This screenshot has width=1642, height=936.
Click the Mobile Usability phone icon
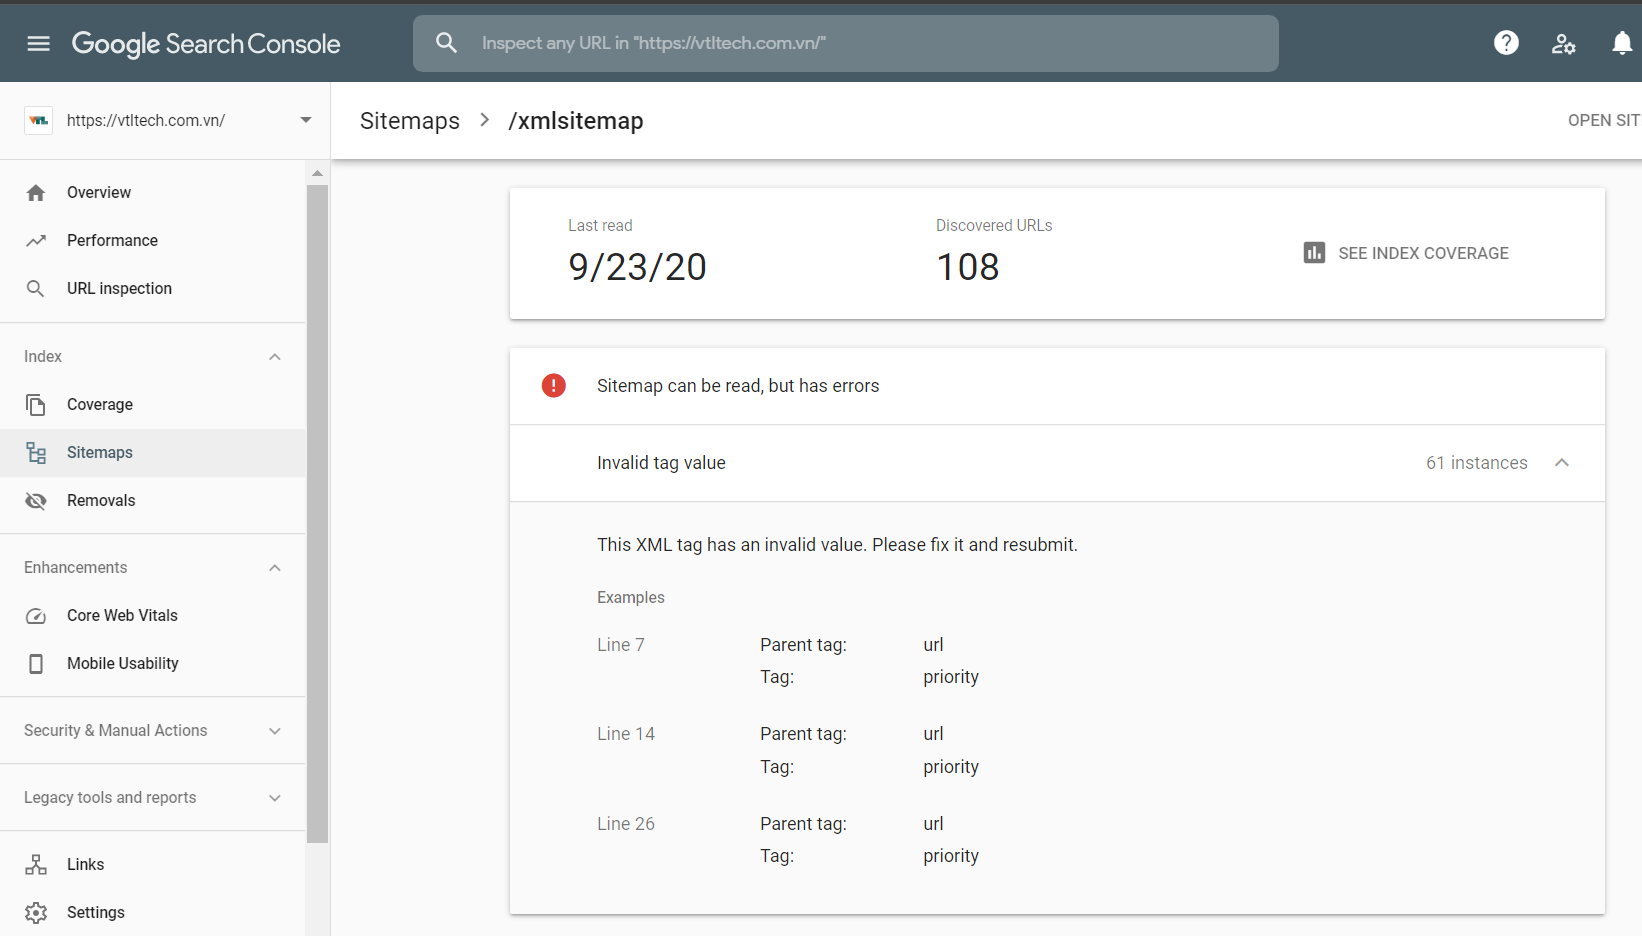click(36, 664)
